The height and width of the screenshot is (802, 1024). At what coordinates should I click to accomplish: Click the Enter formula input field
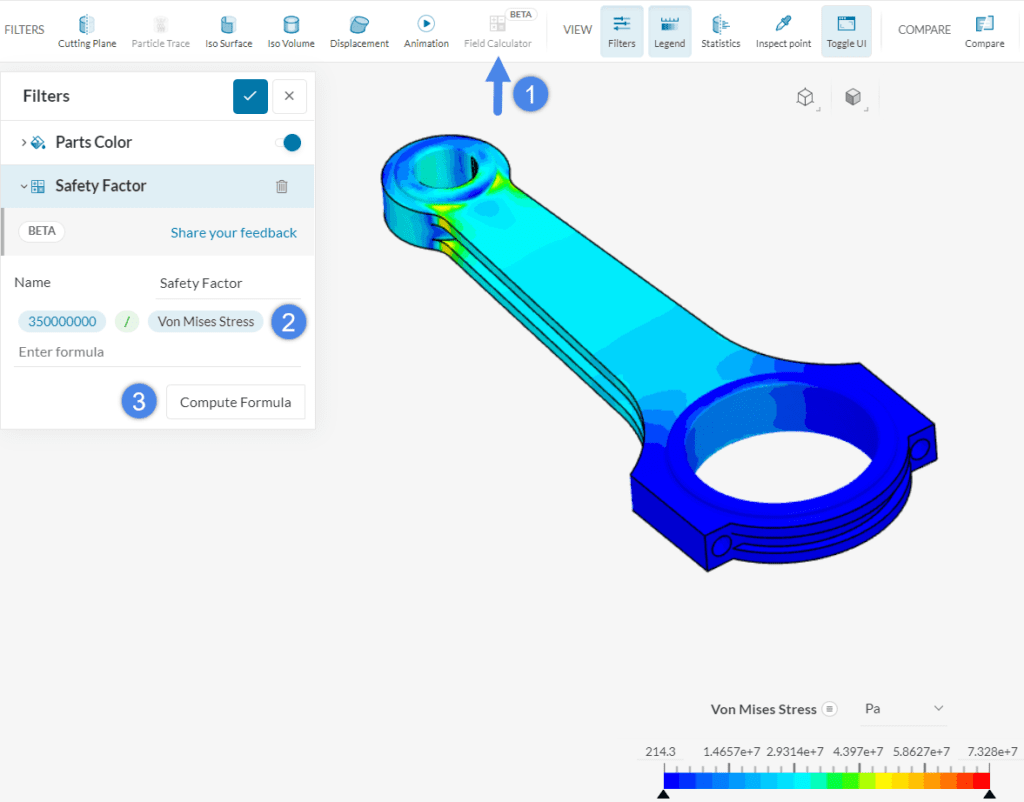pos(157,352)
